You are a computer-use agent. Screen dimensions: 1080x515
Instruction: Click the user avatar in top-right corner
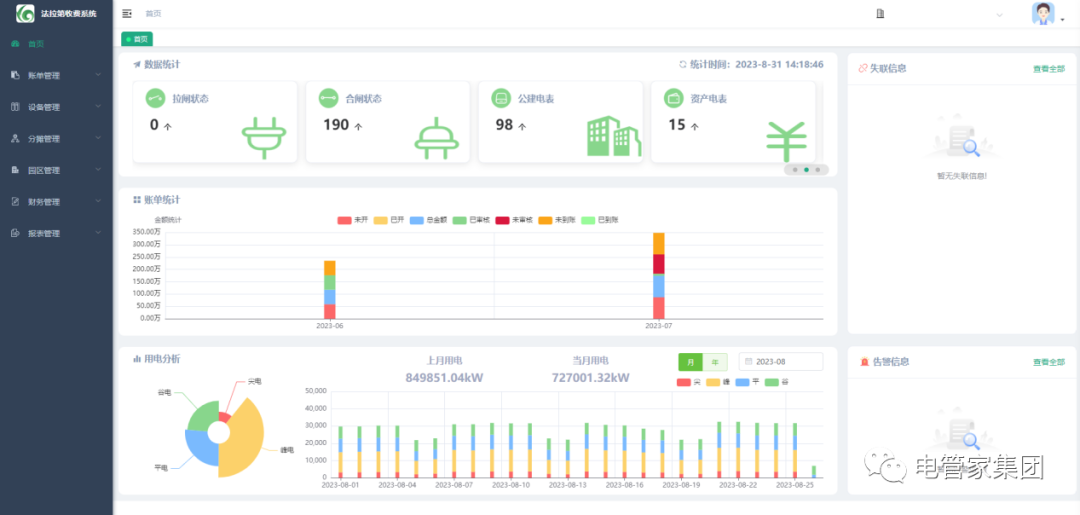(x=1043, y=14)
